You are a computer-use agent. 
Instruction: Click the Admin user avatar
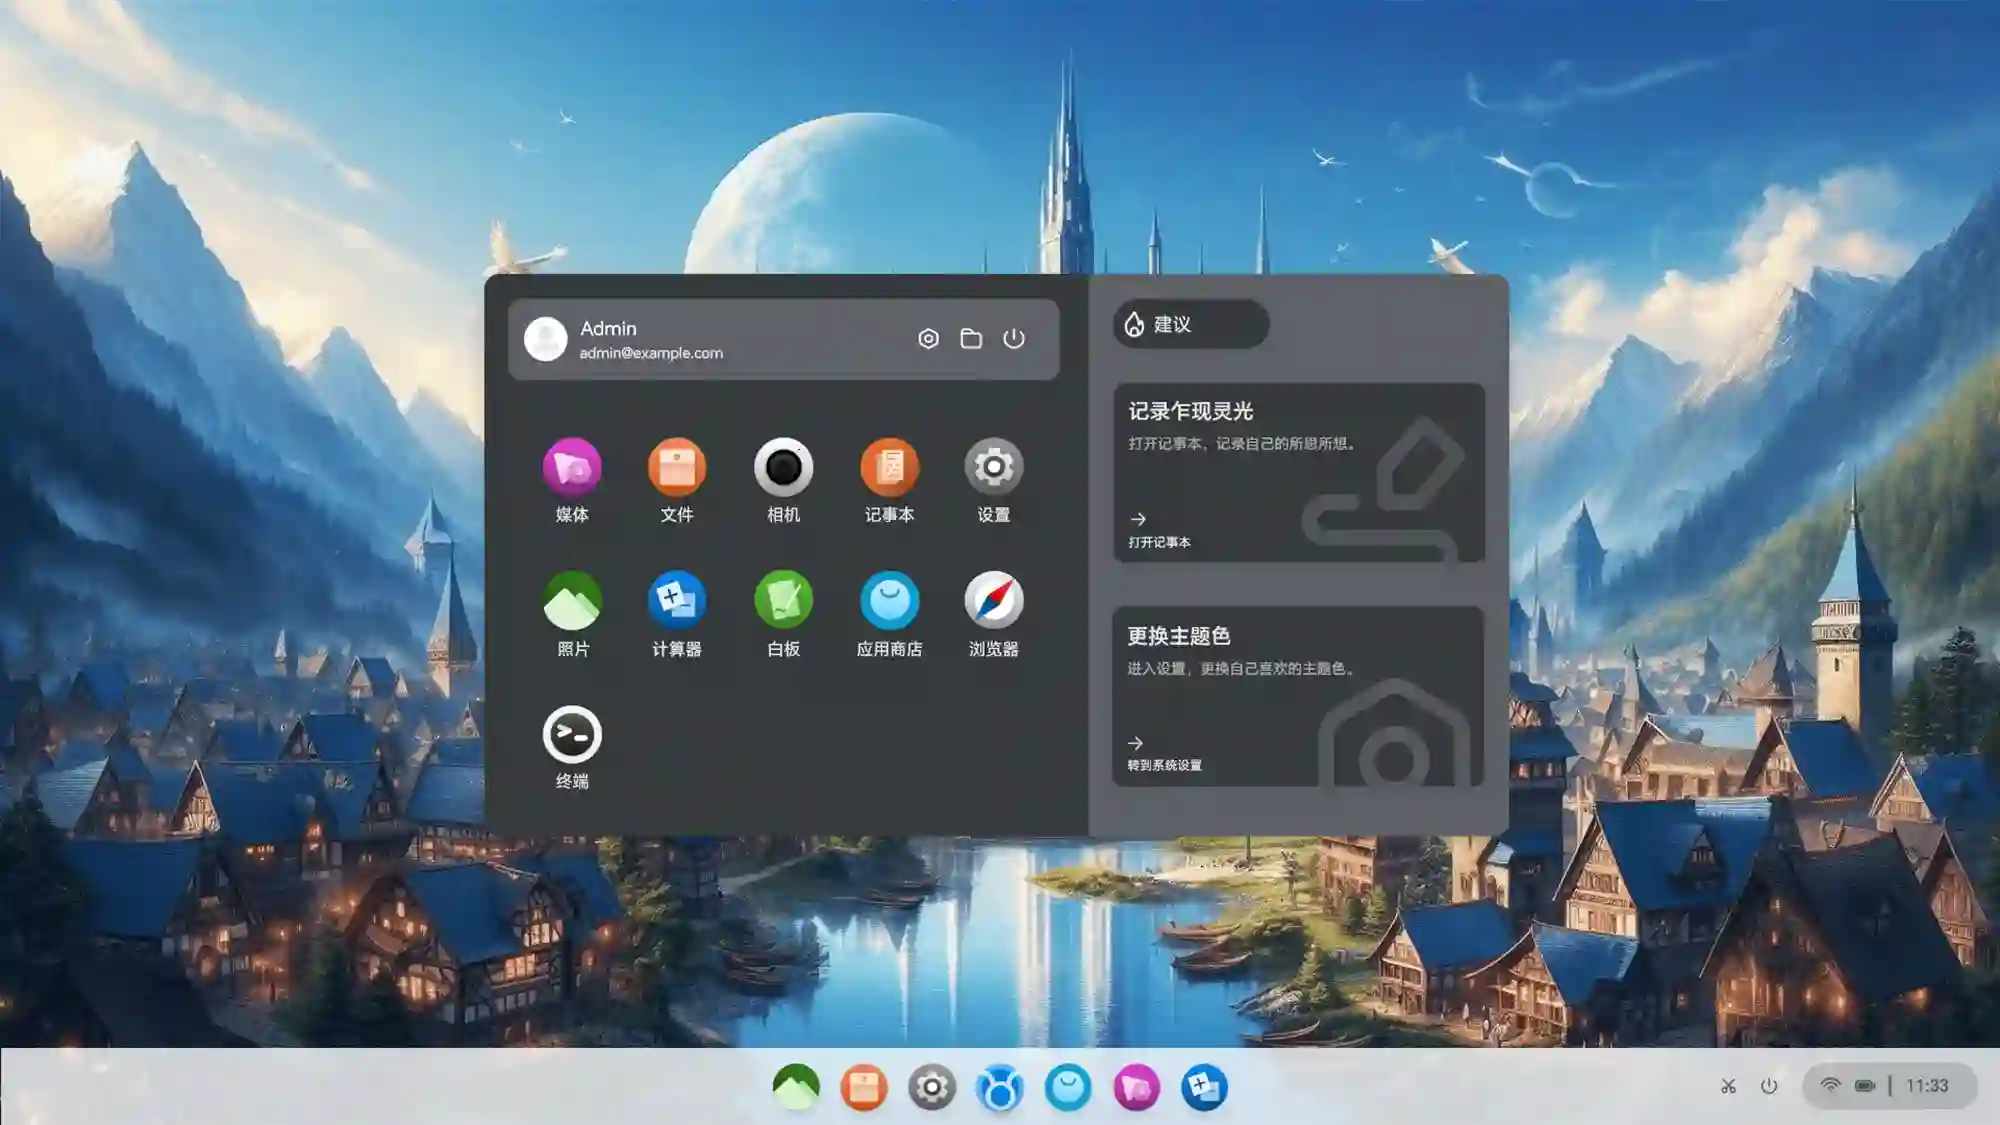point(546,339)
